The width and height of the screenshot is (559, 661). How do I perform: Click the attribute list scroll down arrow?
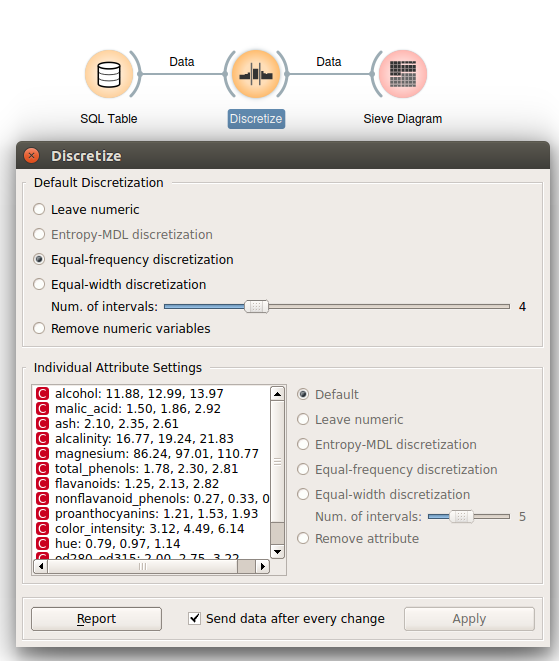277,551
